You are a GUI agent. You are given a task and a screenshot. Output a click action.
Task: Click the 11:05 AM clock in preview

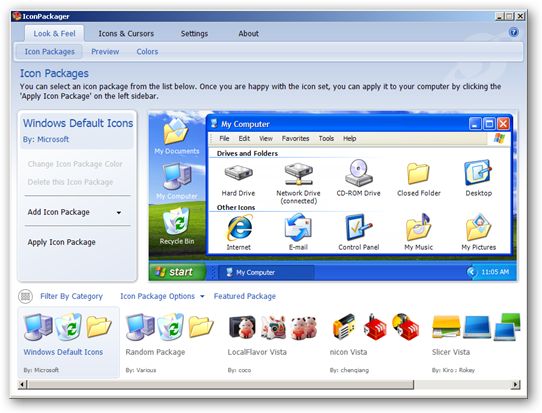point(495,272)
